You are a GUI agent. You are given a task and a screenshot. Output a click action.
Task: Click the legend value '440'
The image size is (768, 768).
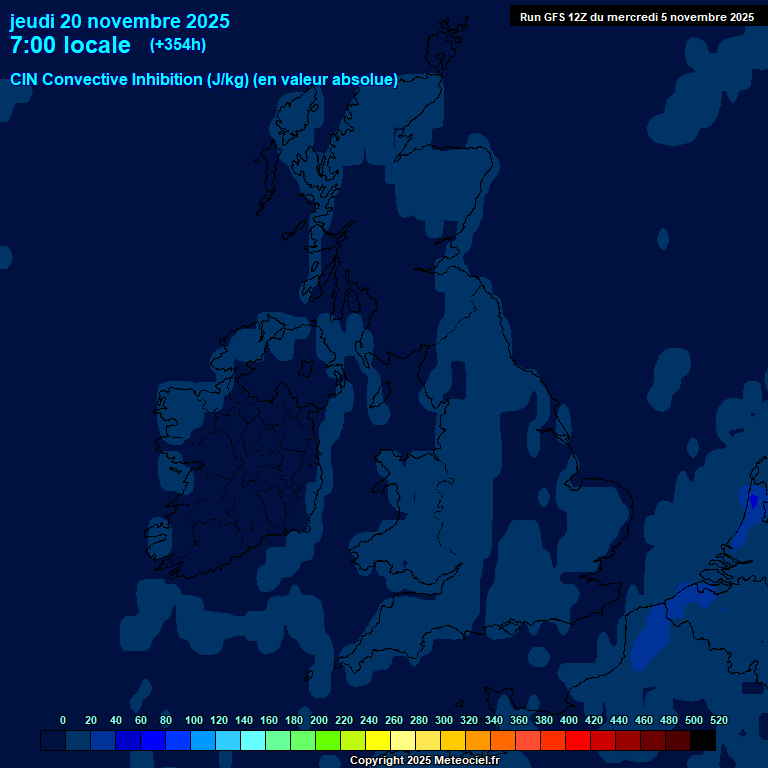(619, 720)
